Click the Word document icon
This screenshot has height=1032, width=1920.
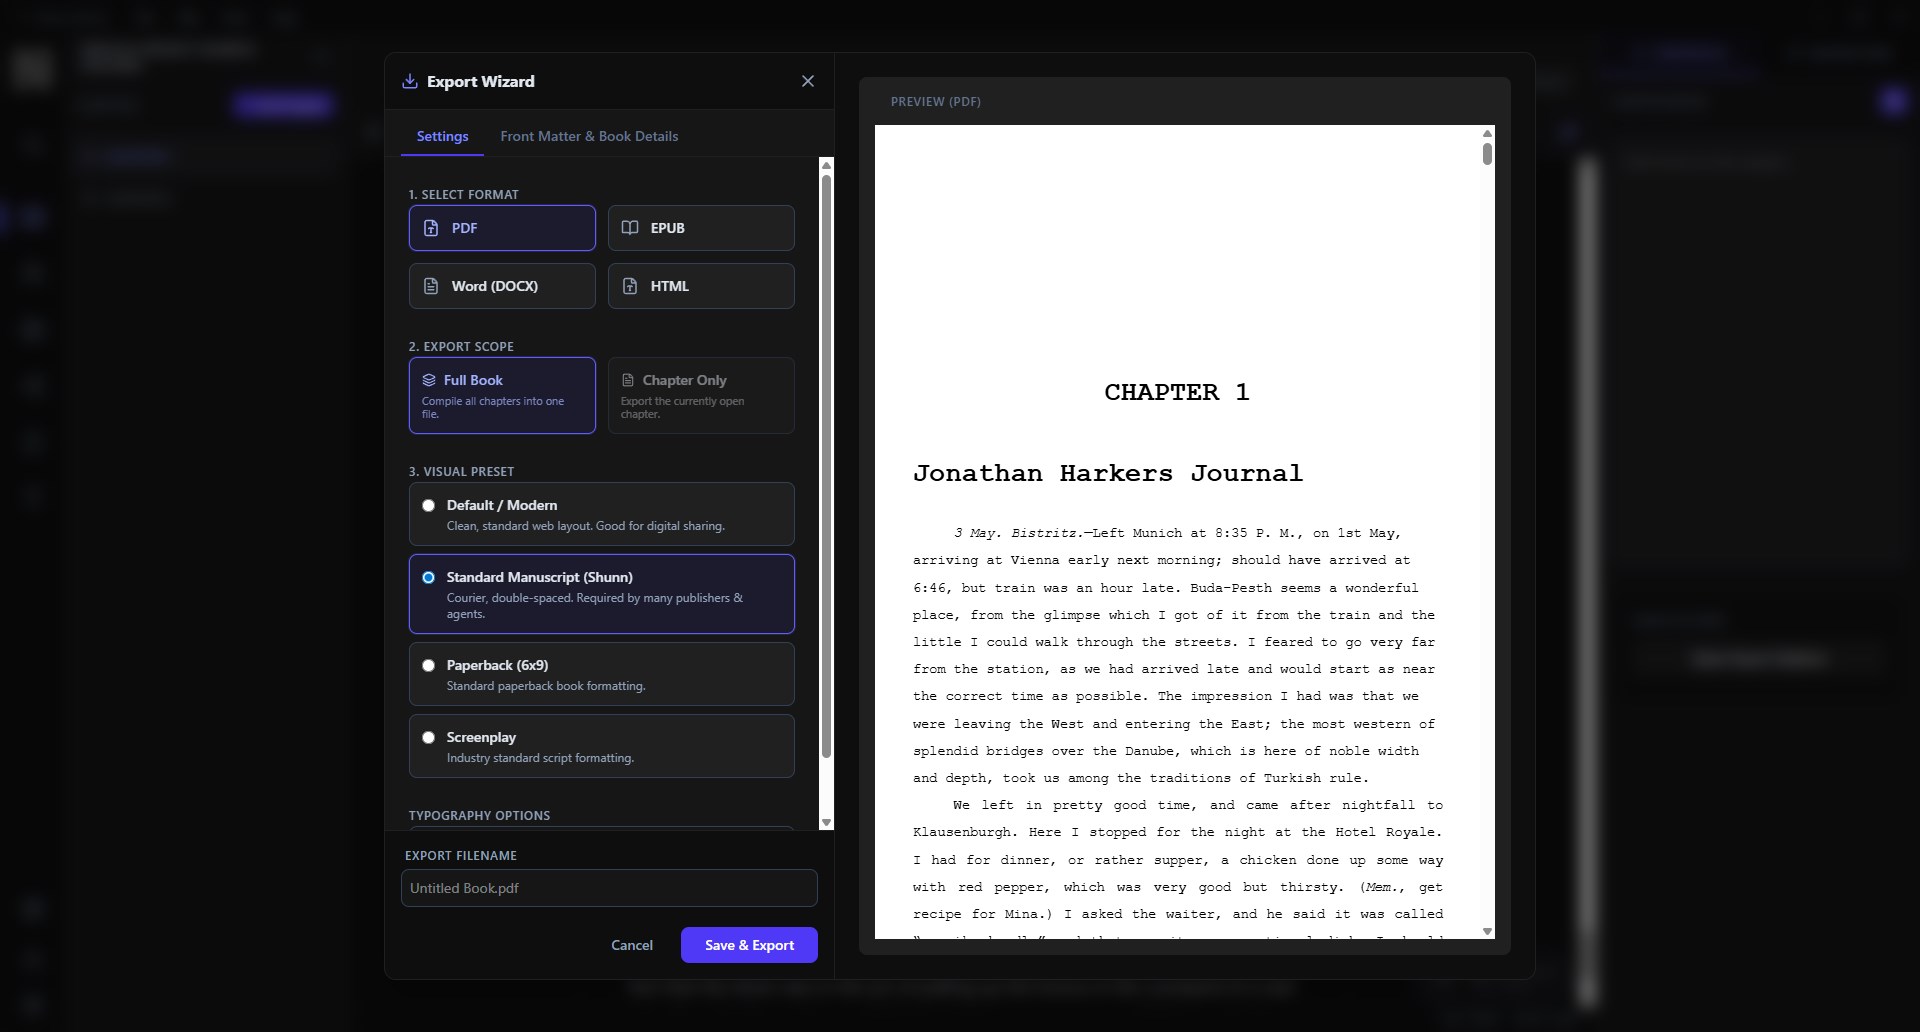[431, 286]
